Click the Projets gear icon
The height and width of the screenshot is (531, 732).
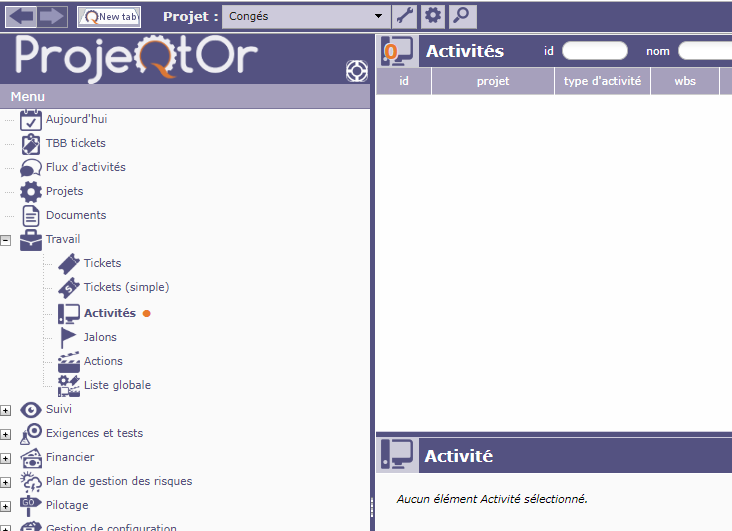tap(31, 191)
